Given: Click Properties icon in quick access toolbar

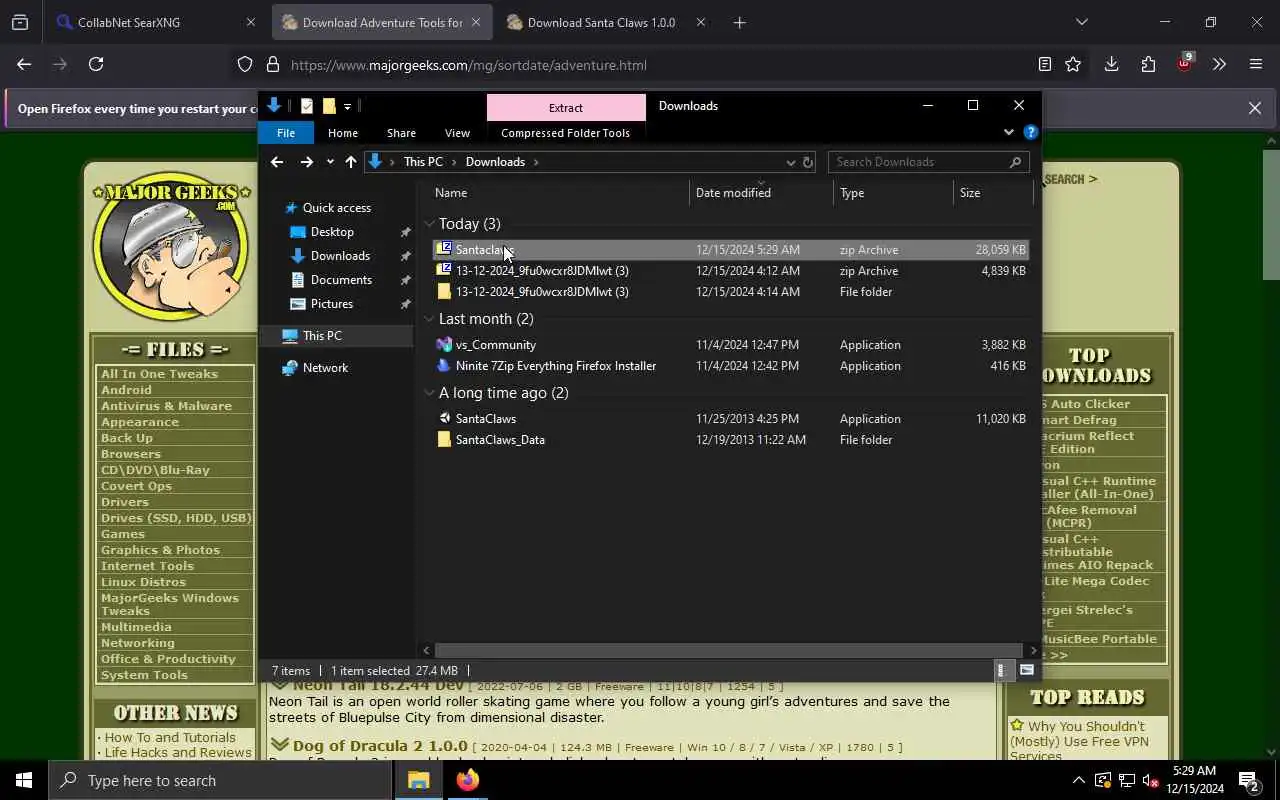Looking at the screenshot, I should click(307, 106).
